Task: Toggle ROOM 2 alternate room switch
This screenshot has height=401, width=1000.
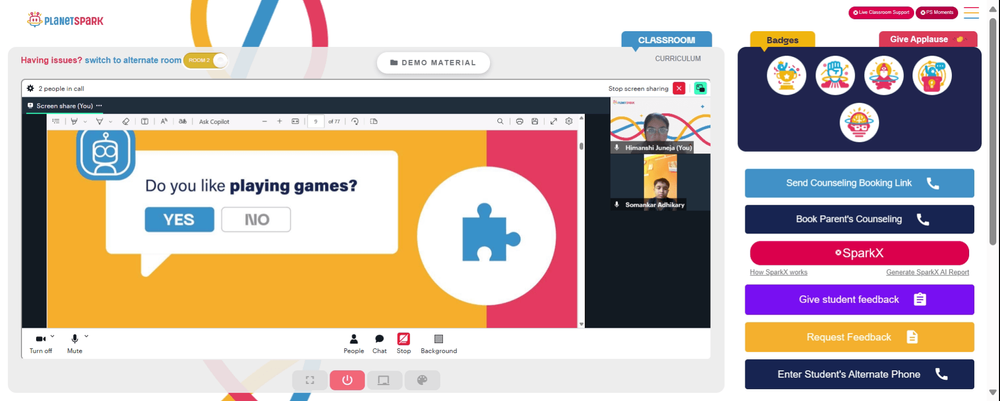Action: click(x=205, y=61)
